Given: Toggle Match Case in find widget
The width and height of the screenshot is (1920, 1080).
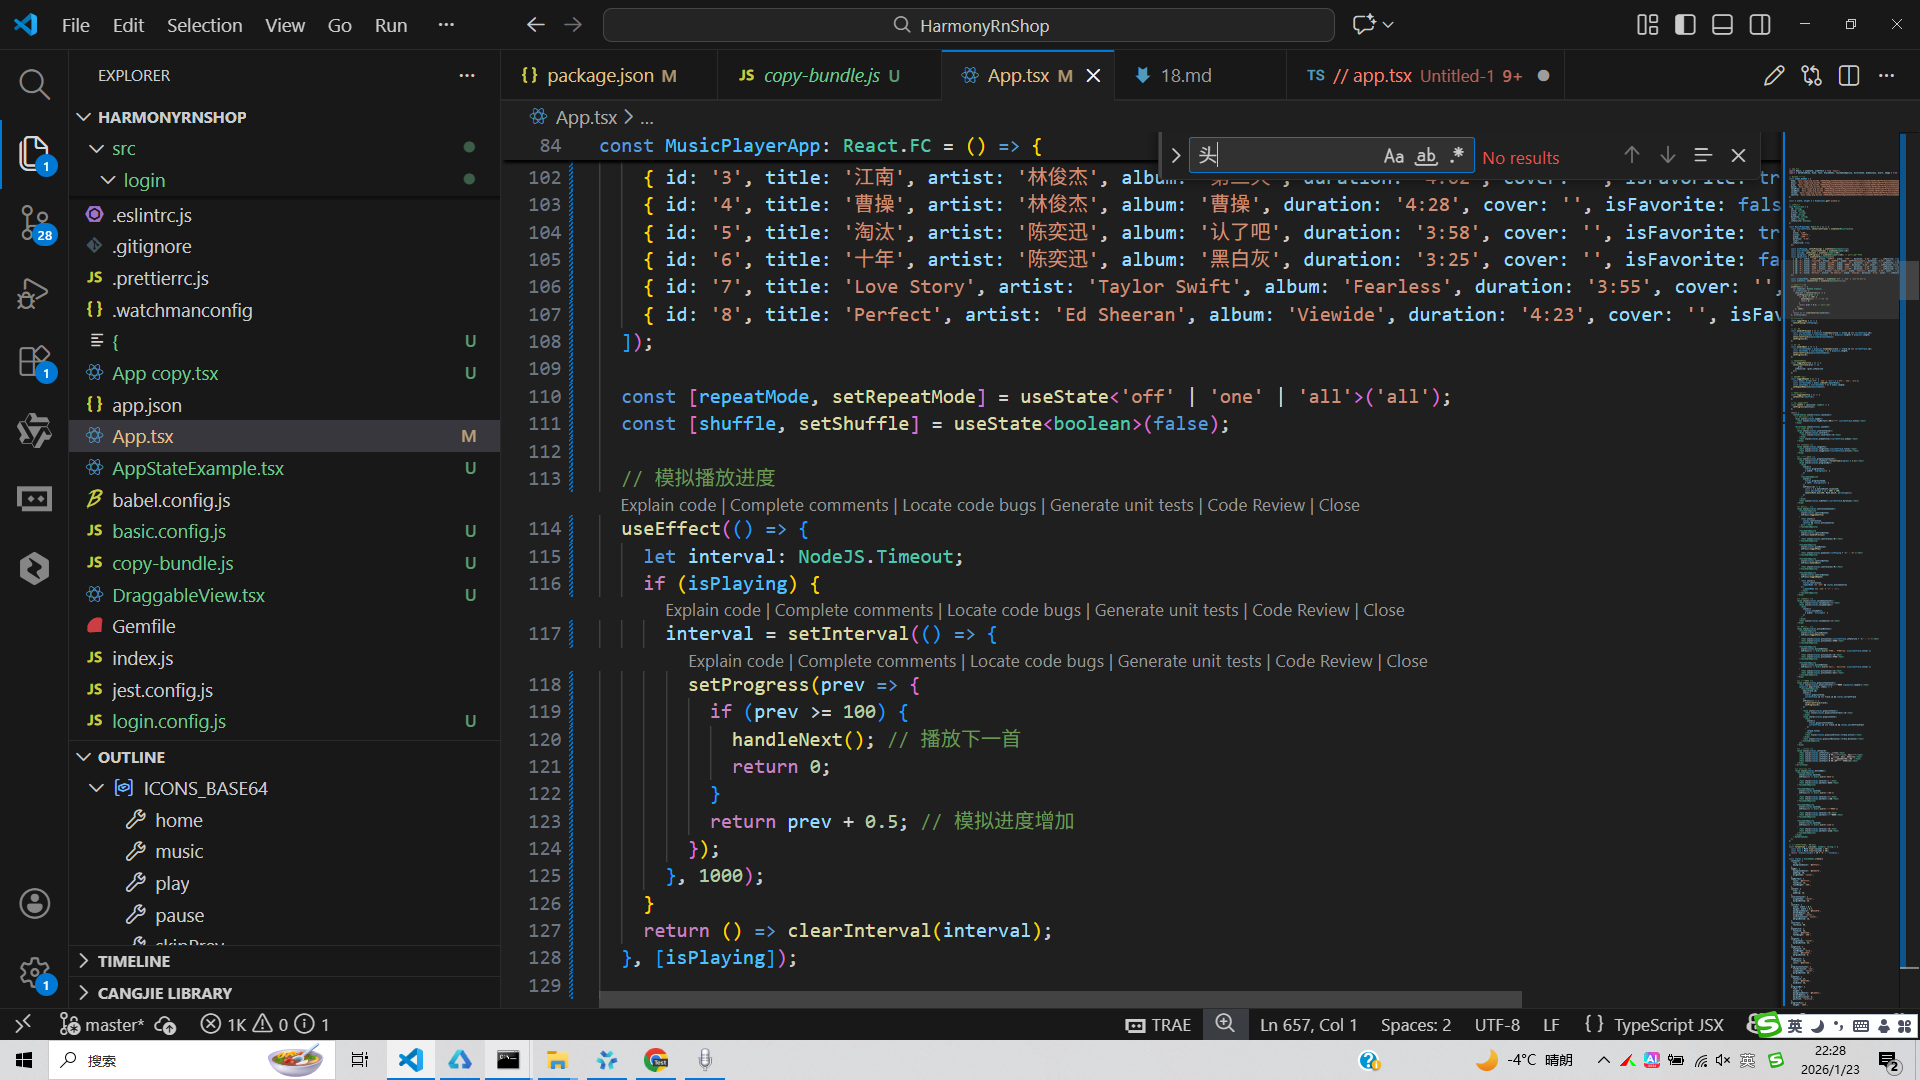Looking at the screenshot, I should click(1393, 156).
